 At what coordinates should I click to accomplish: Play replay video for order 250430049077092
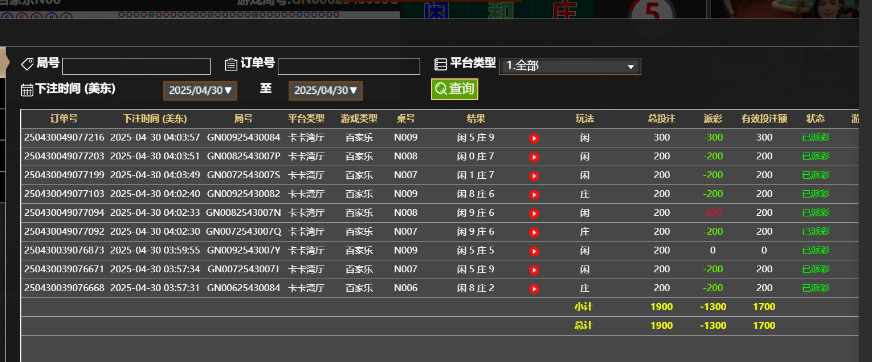(x=534, y=232)
